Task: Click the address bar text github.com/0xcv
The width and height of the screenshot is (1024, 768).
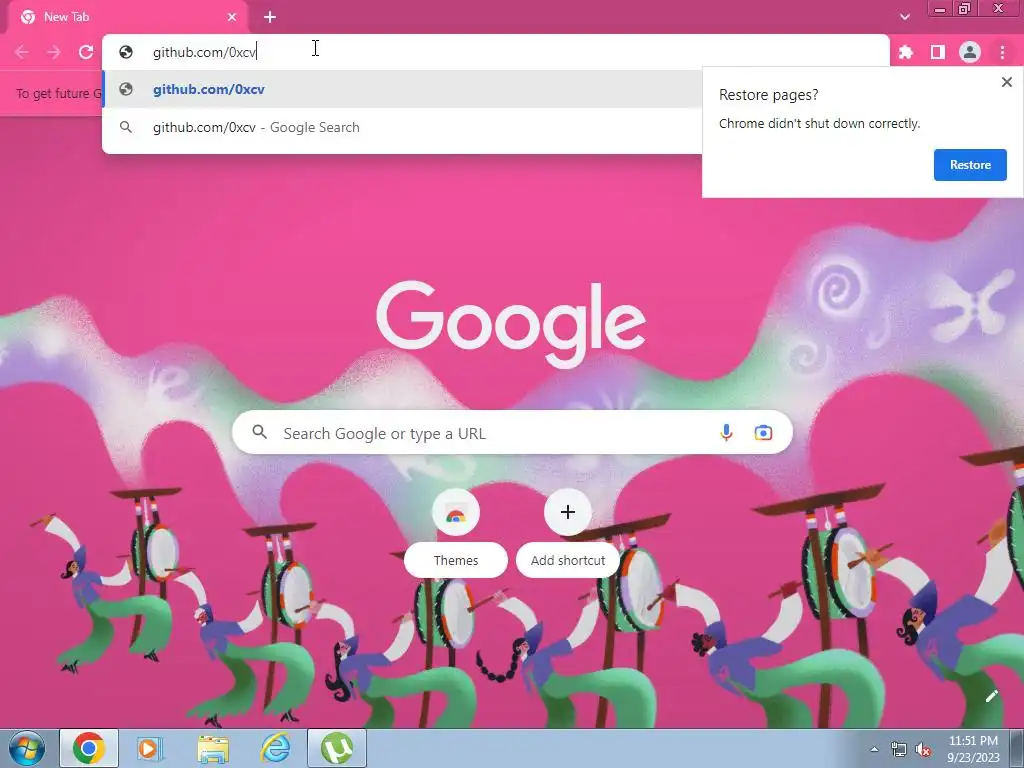Action: (x=204, y=52)
